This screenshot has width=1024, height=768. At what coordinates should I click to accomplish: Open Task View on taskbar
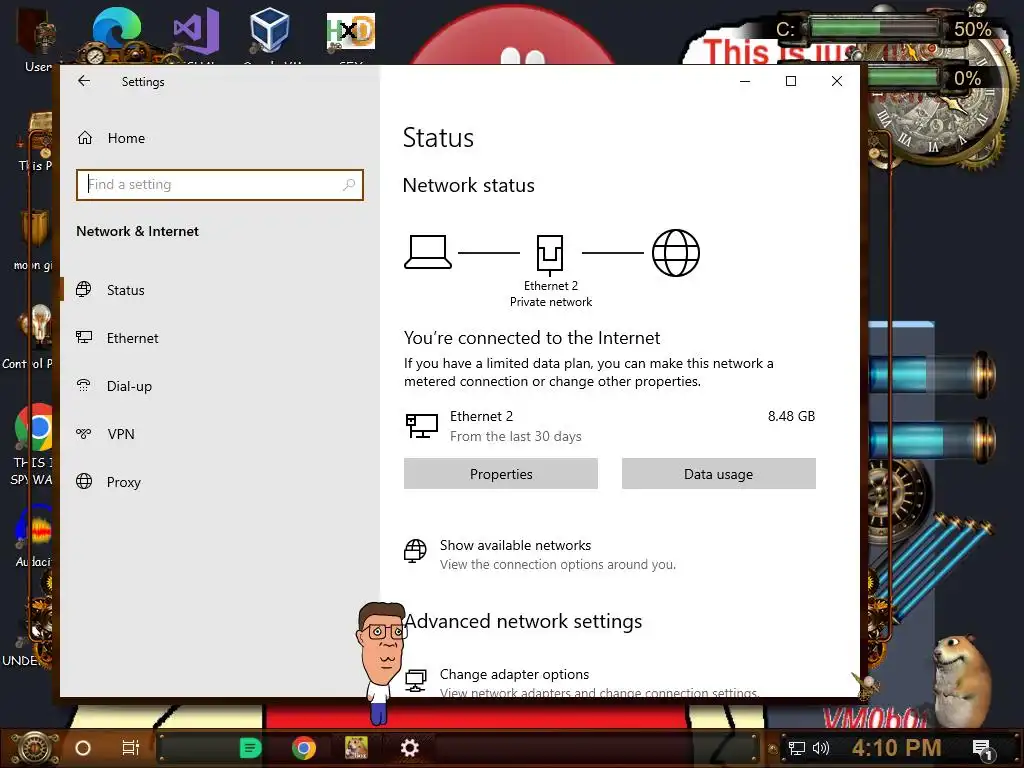[131, 748]
